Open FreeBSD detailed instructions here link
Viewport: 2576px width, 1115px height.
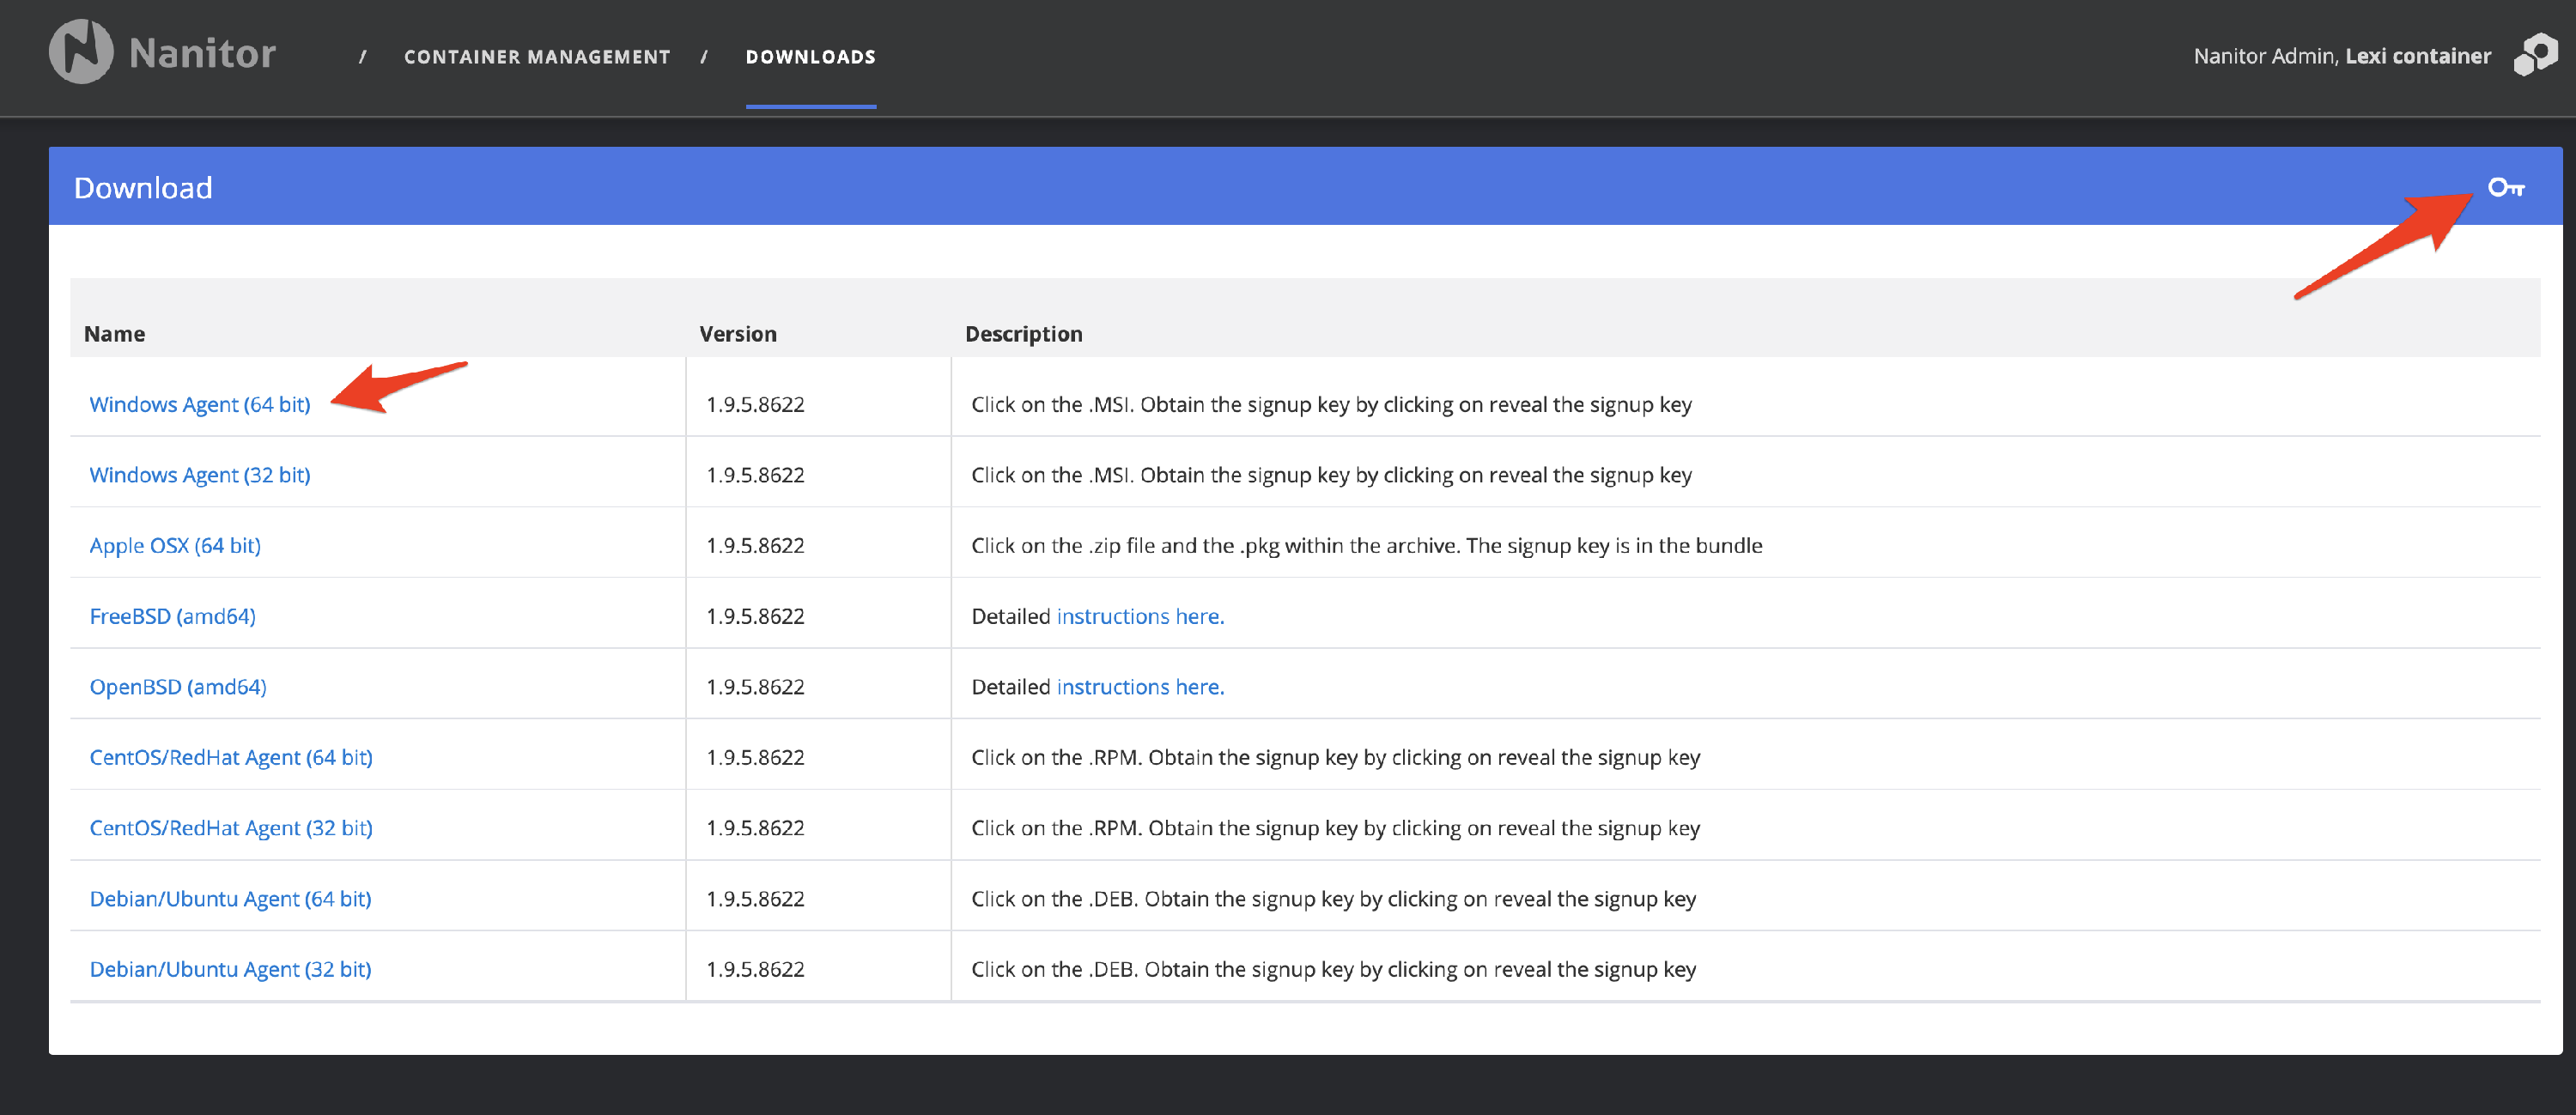(1140, 616)
